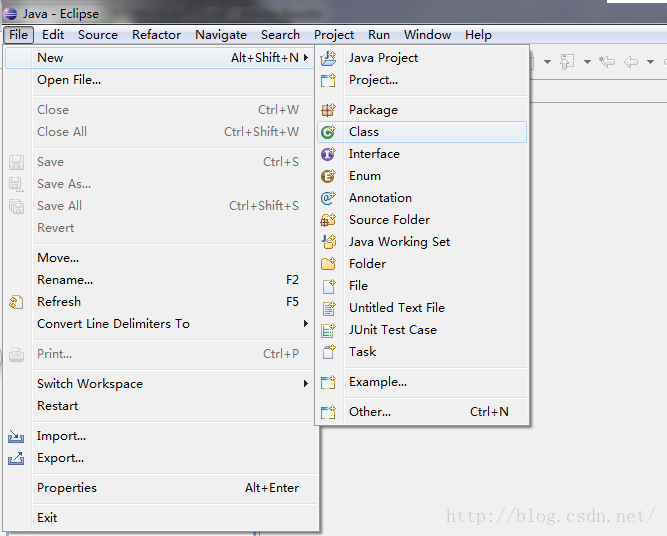Click the greyed Close menu entry
The width and height of the screenshot is (667, 536).
click(161, 110)
